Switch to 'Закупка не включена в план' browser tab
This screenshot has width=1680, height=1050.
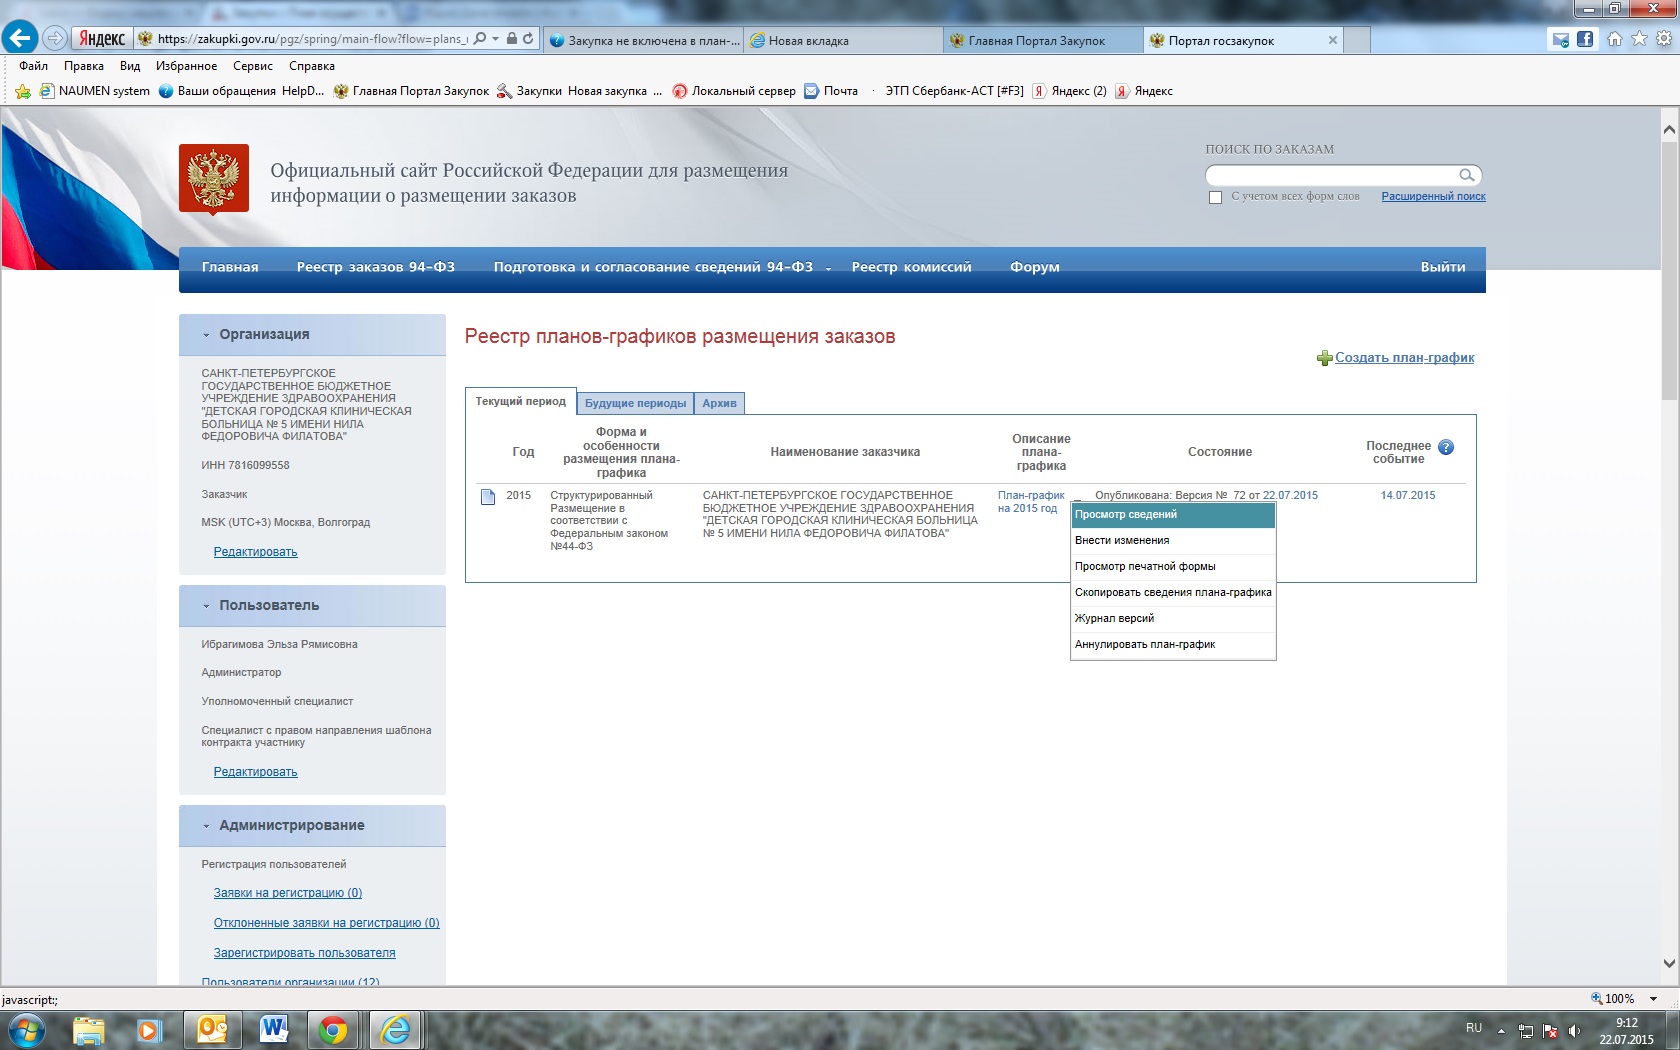pyautogui.click(x=644, y=41)
